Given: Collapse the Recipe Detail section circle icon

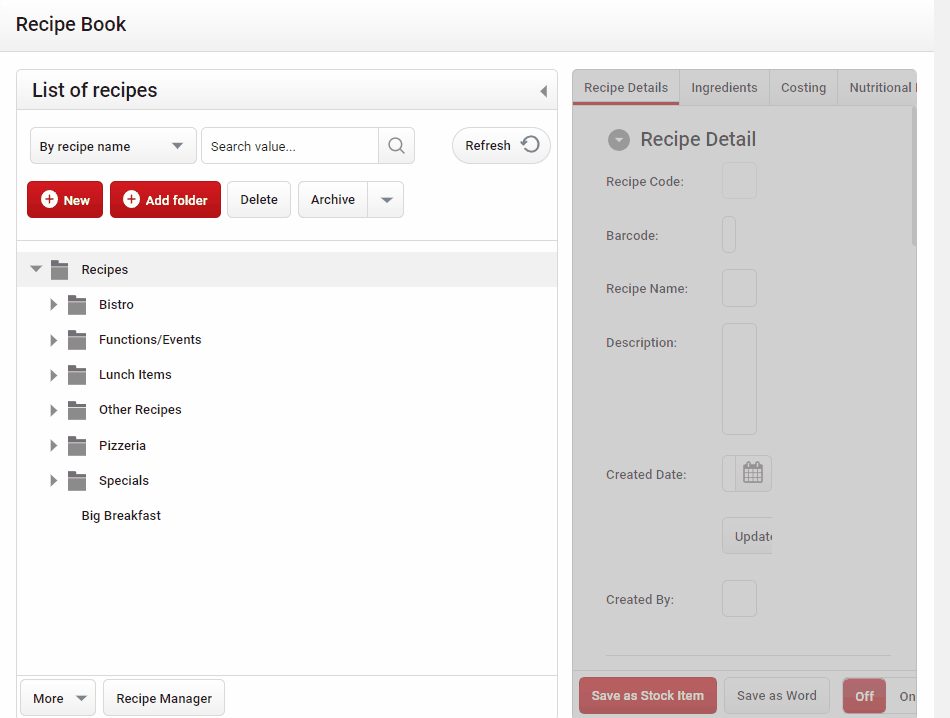Looking at the screenshot, I should coord(619,140).
